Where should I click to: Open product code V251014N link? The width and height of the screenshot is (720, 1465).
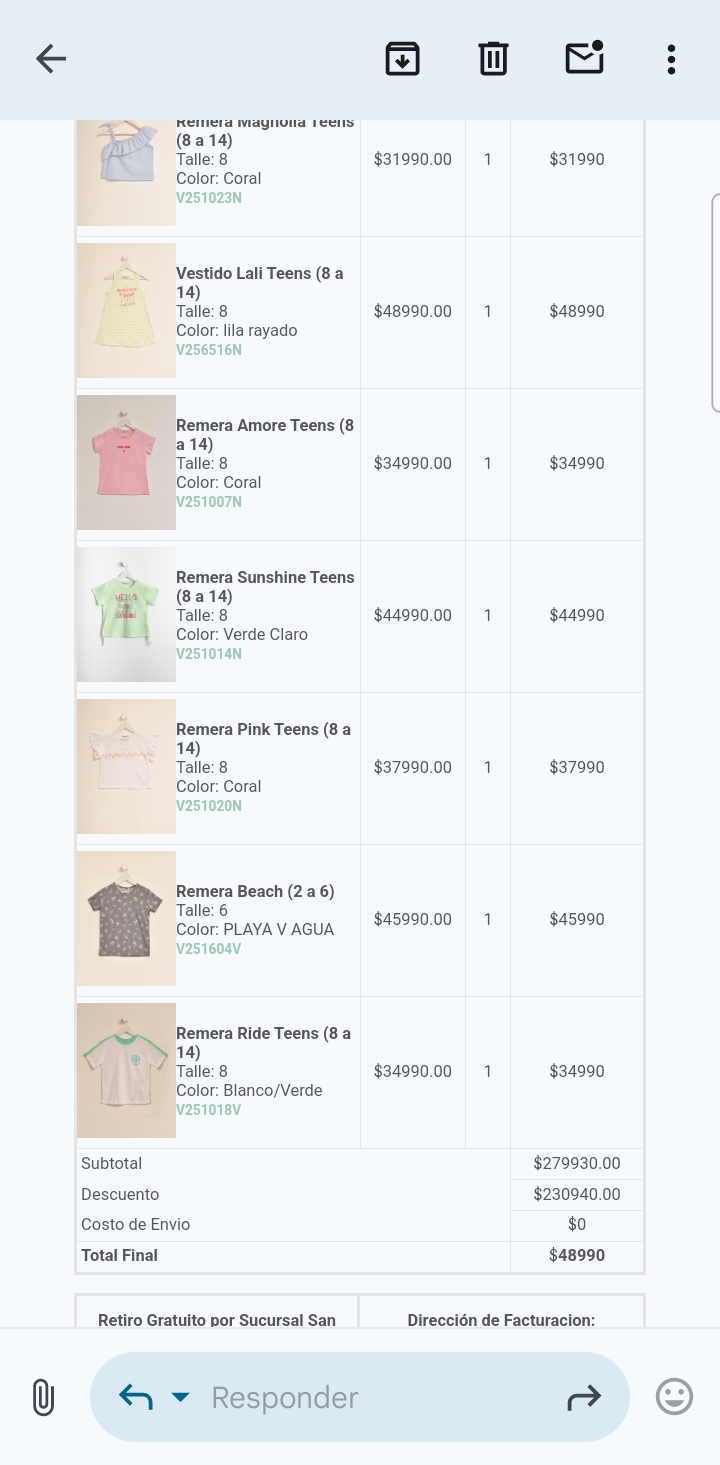pos(209,654)
